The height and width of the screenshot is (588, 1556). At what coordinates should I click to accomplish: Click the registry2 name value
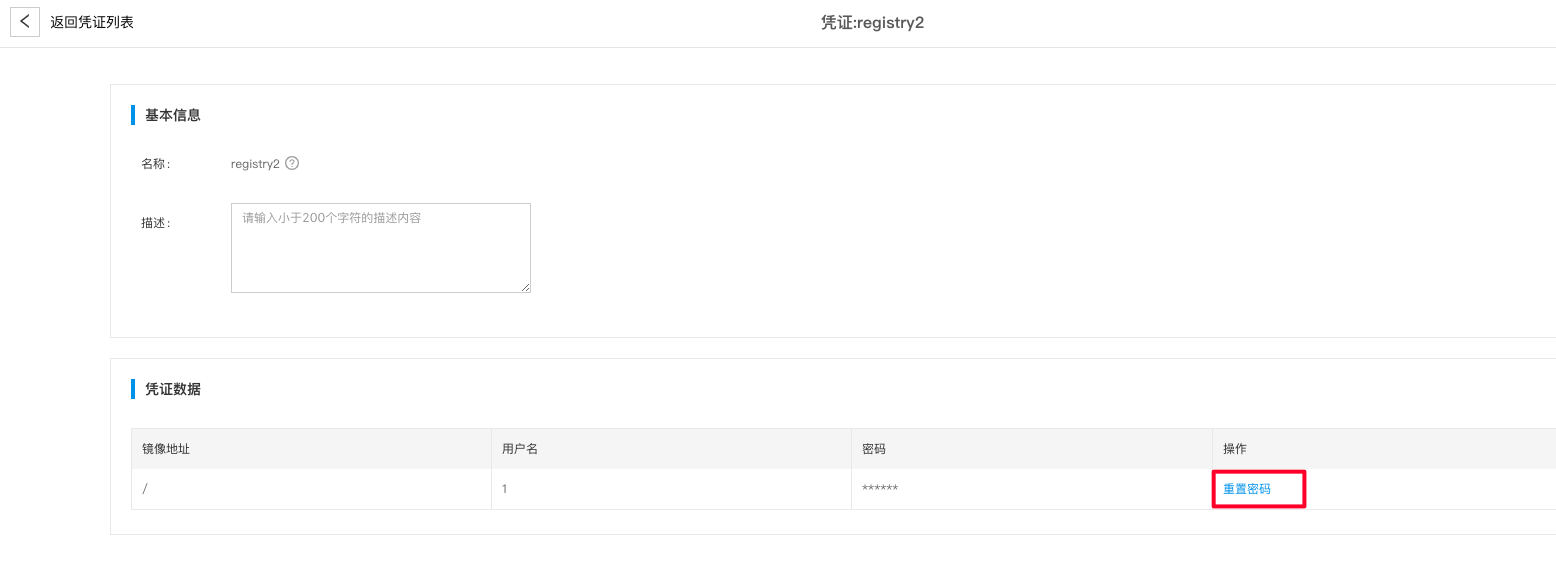pos(255,164)
